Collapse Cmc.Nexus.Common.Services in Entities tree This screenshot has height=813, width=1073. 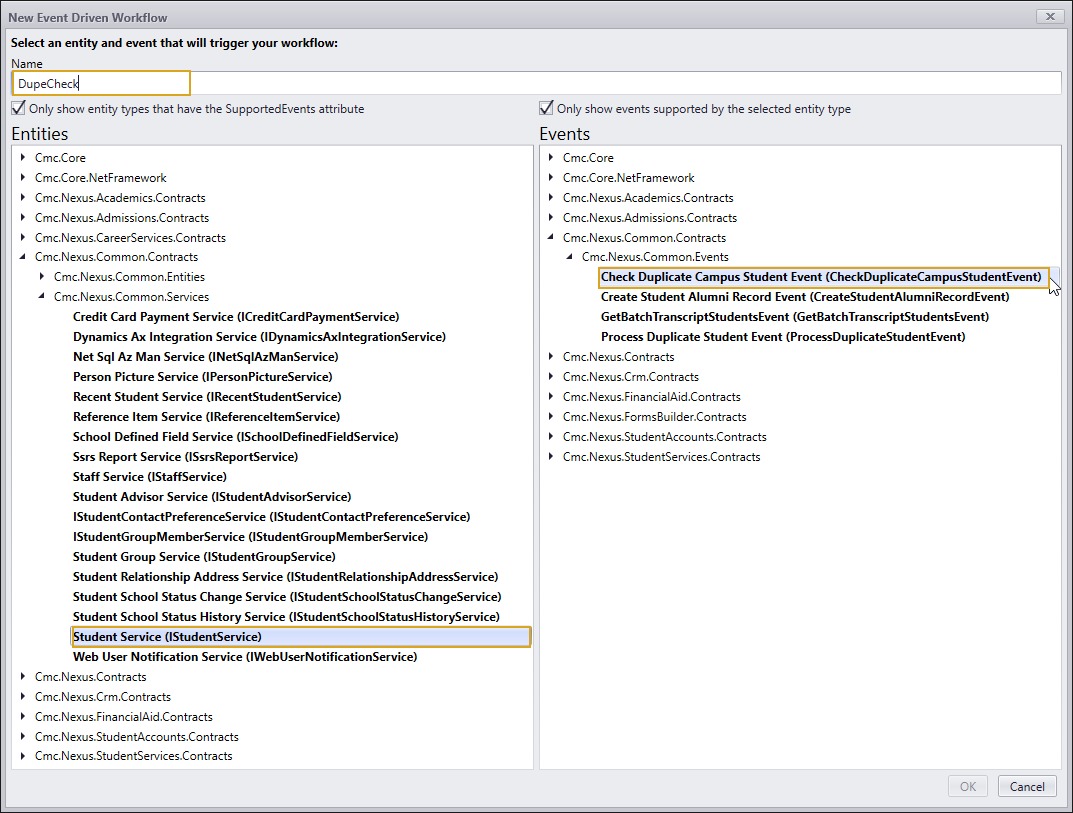[x=42, y=297]
